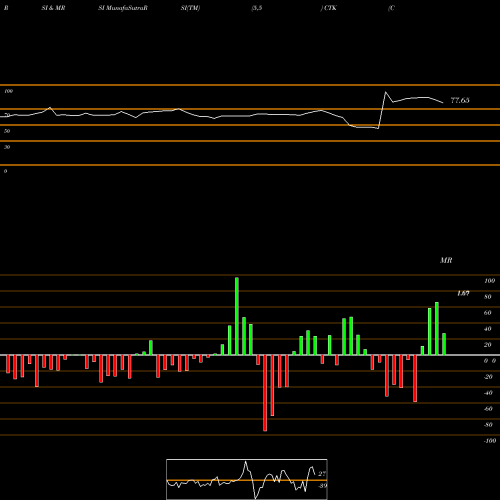
Task: Click the tallest green histogram bar
Action: click(237, 316)
